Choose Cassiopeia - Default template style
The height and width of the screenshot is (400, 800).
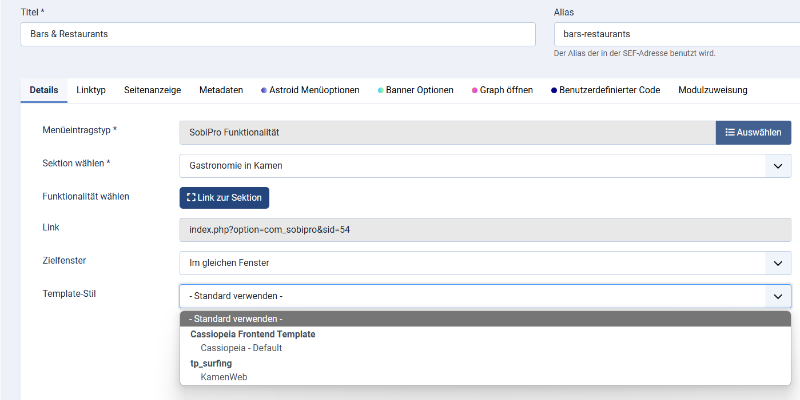(x=241, y=348)
